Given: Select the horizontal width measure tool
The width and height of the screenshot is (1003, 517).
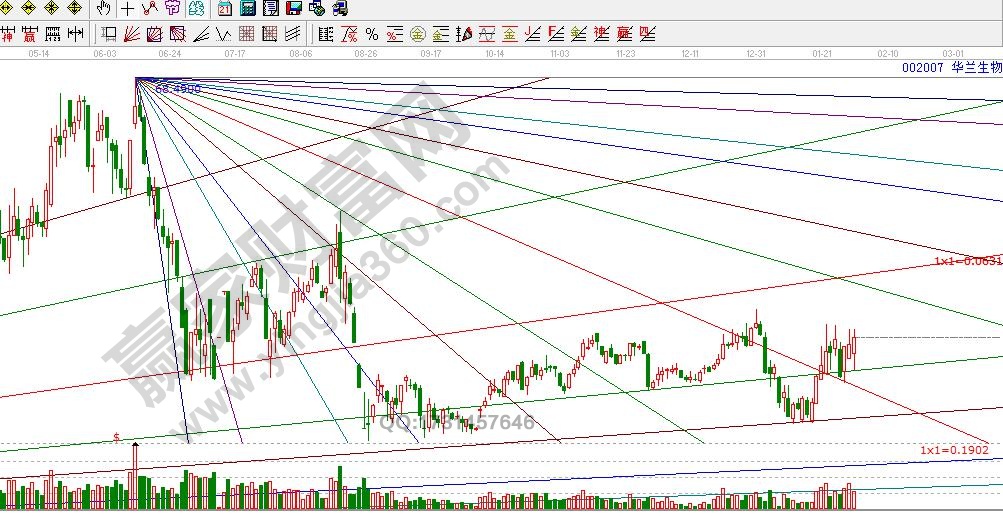Looking at the screenshot, I should click(73, 34).
